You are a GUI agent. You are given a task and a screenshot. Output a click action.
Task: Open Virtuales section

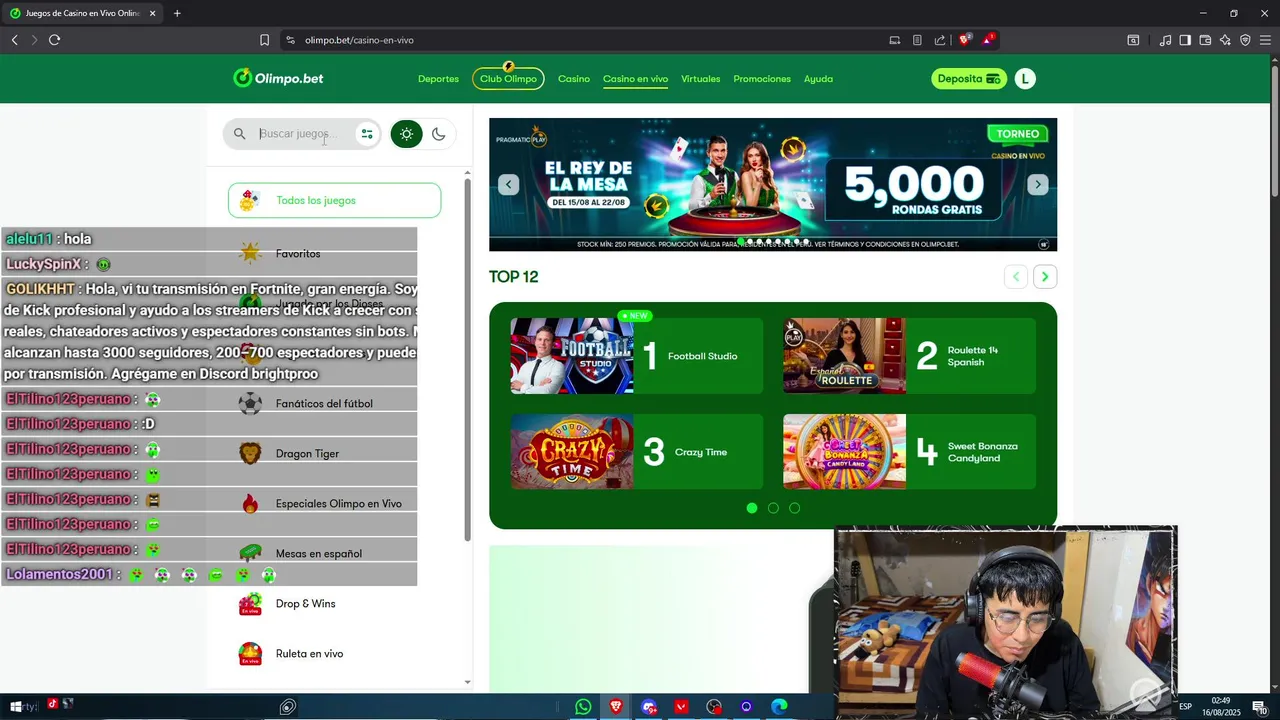point(700,79)
